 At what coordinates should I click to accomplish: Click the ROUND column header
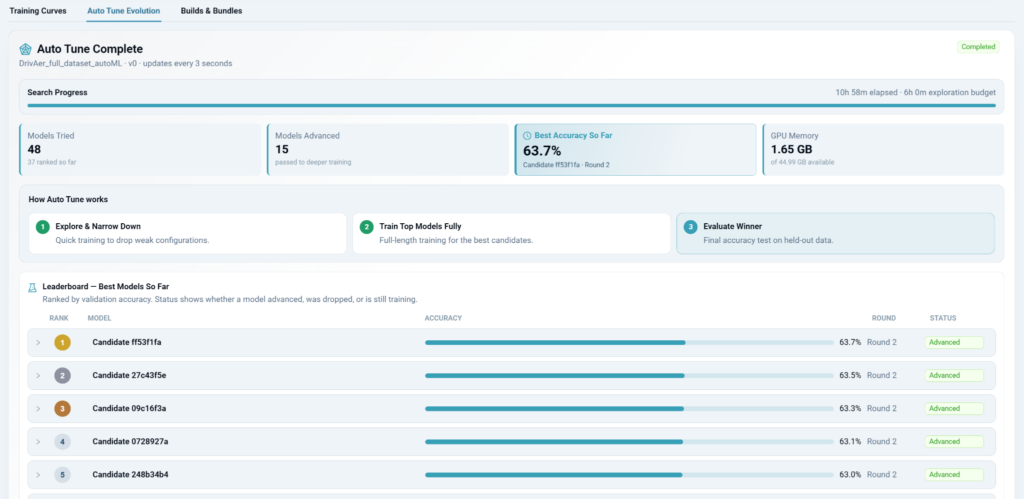point(884,318)
